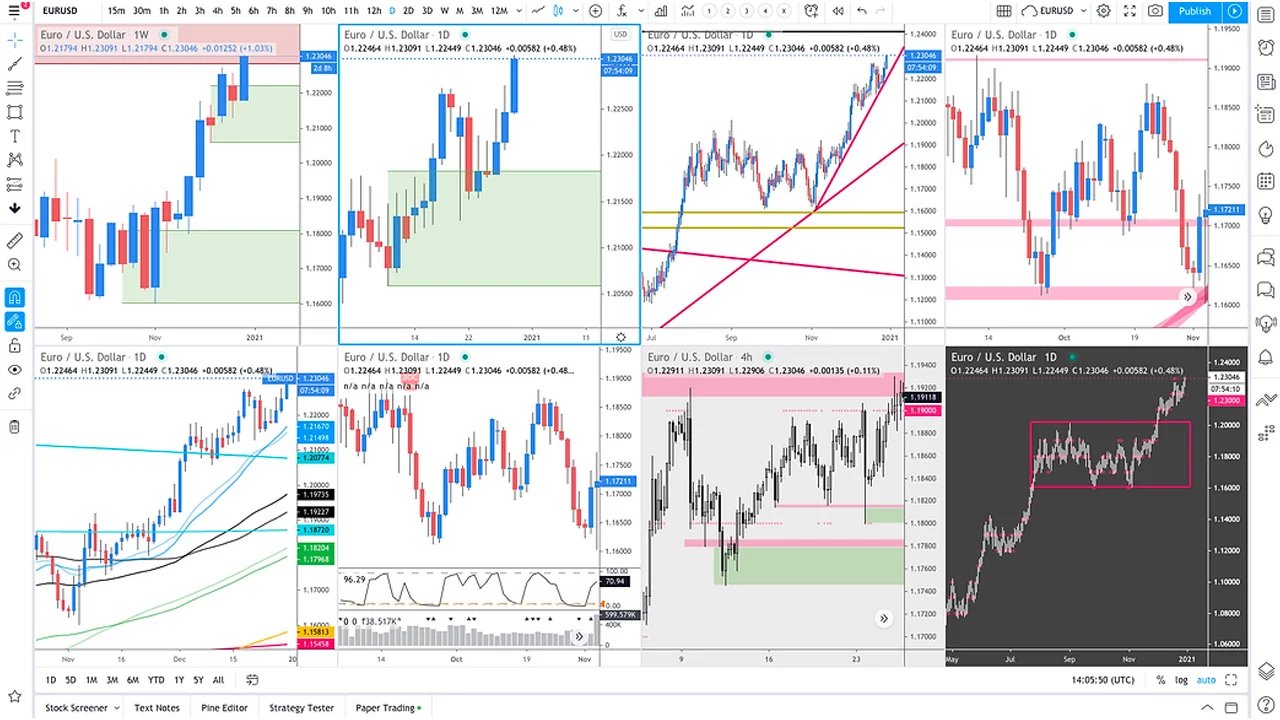Open the multi-chart layout selector grid

[1004, 11]
